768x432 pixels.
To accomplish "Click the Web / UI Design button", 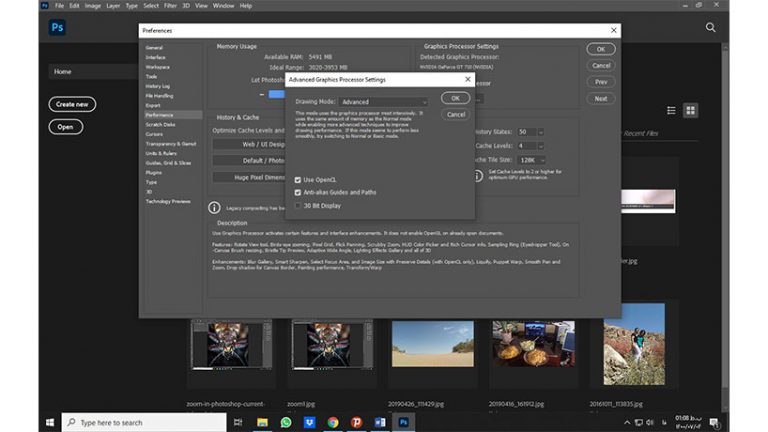I will pos(248,144).
